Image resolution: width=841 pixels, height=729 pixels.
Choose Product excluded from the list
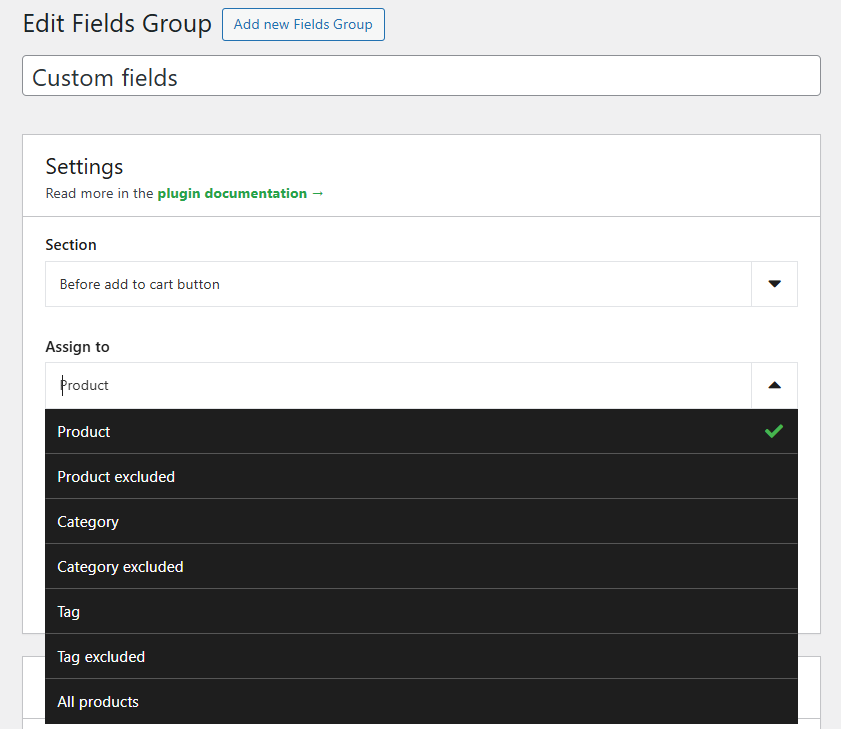tap(116, 477)
